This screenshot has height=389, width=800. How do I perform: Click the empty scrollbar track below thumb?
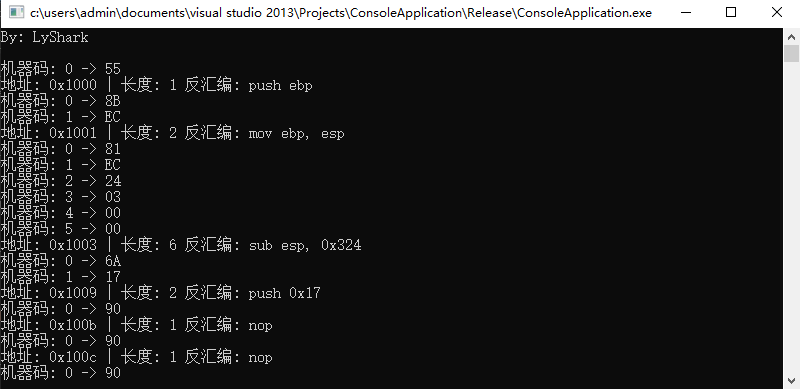tap(791, 217)
